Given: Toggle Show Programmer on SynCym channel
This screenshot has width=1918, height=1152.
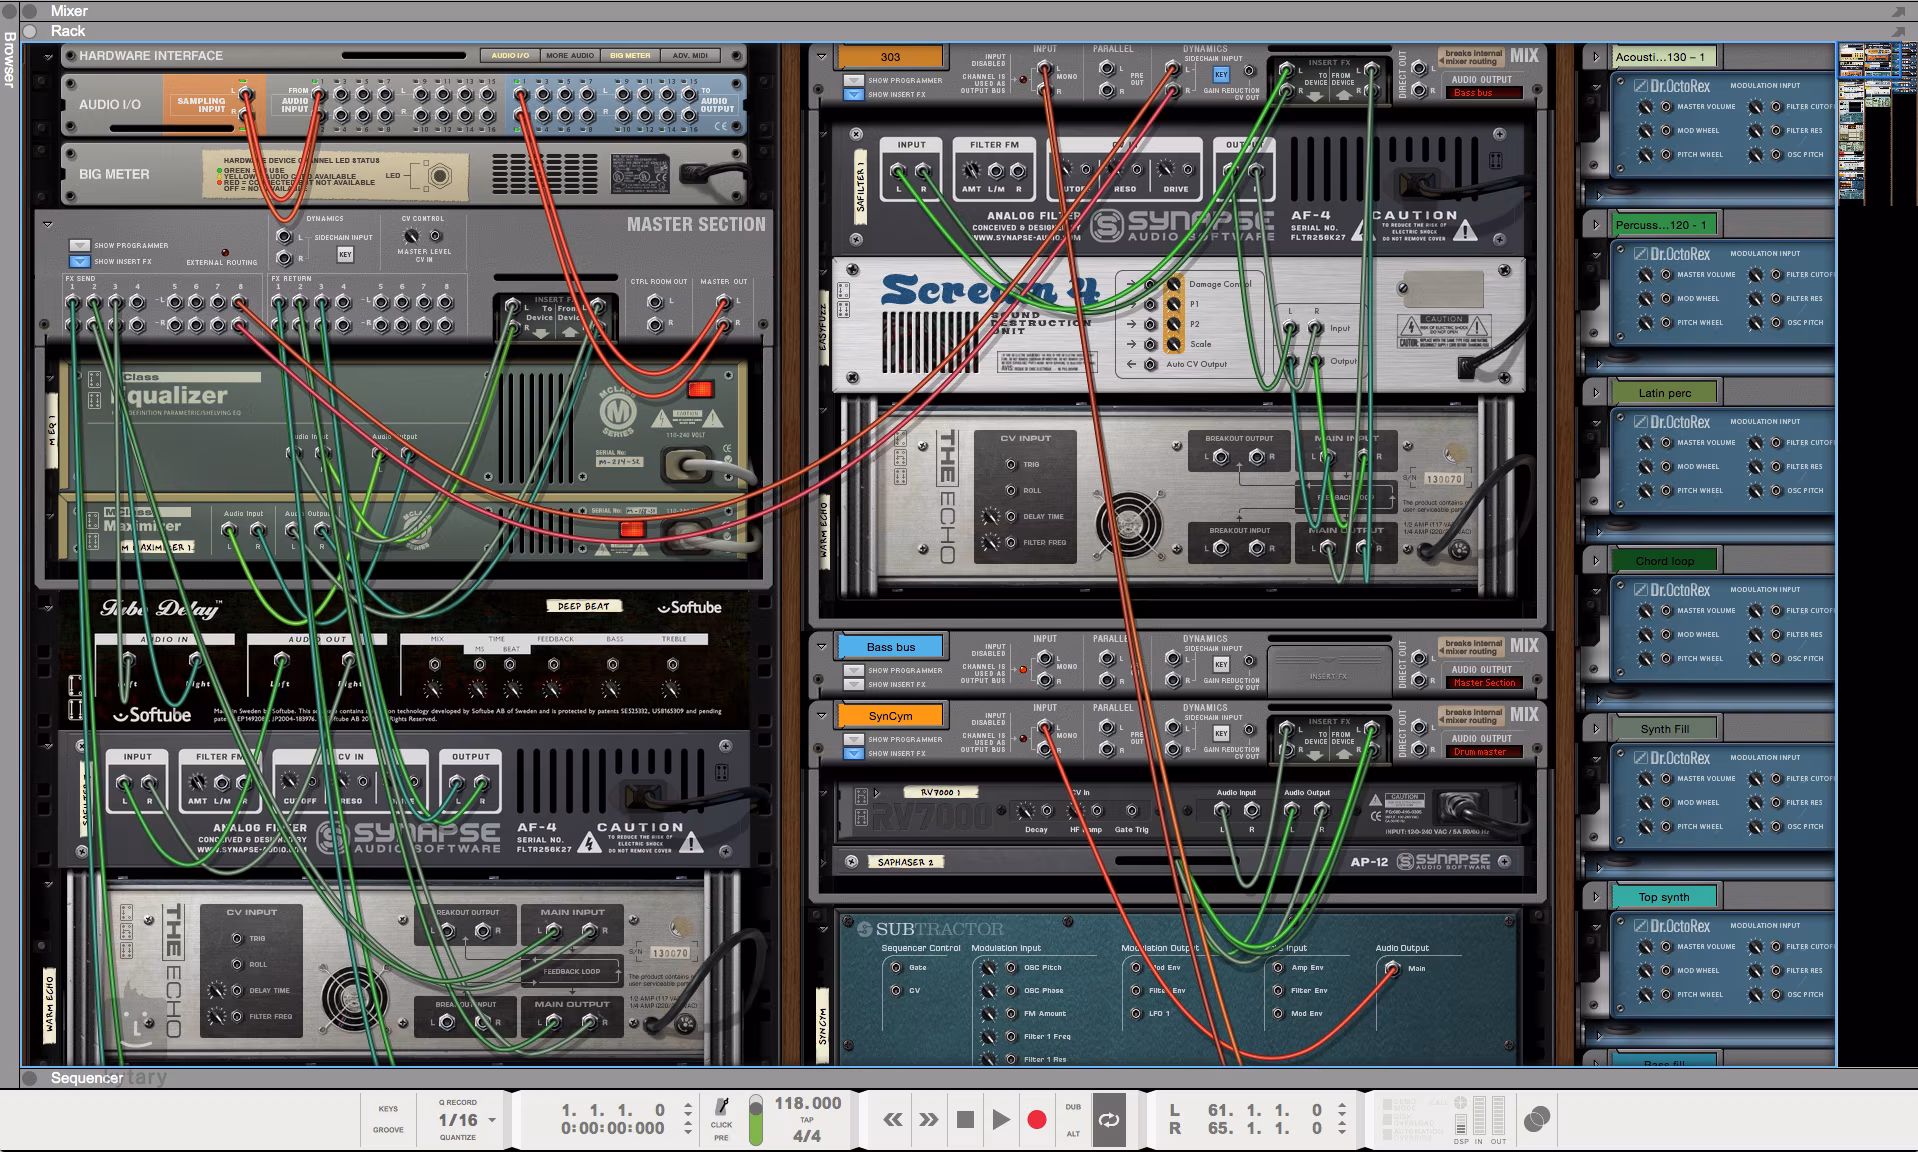Looking at the screenshot, I should tap(853, 740).
